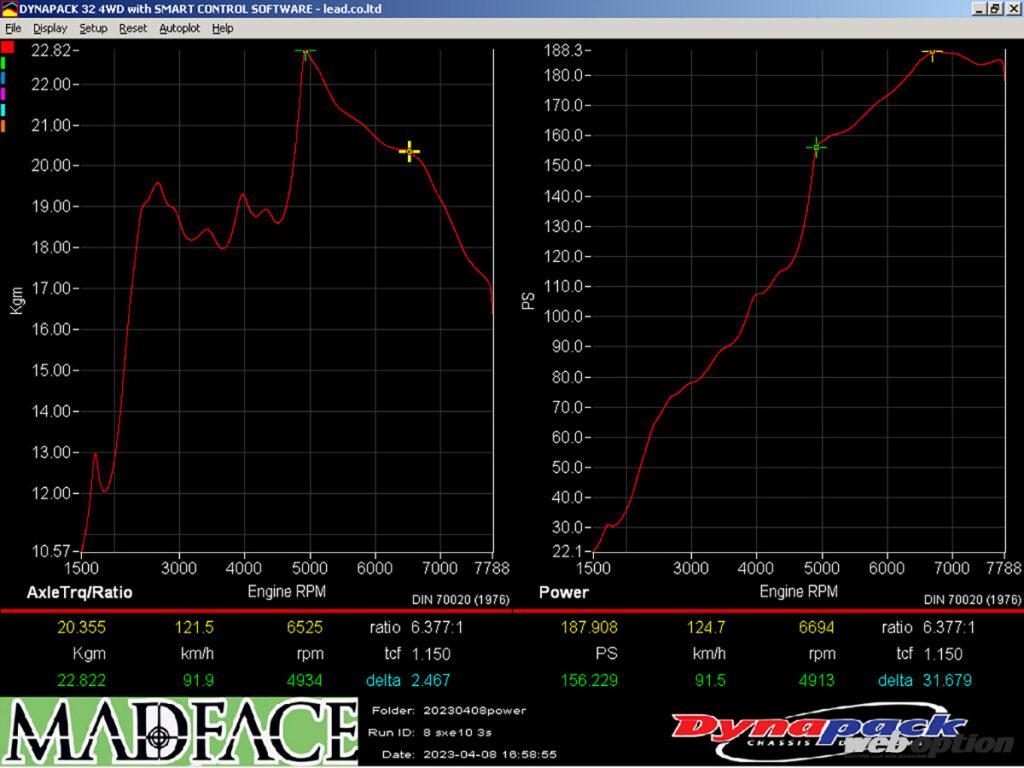The height and width of the screenshot is (768, 1024).
Task: Click the MADFACE logo
Action: coord(178,732)
